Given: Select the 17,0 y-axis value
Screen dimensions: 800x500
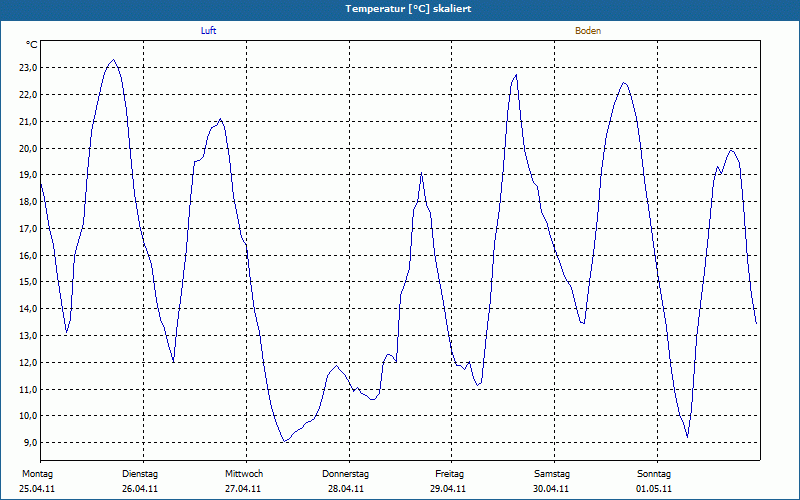Looking at the screenshot, I should coord(28,229).
